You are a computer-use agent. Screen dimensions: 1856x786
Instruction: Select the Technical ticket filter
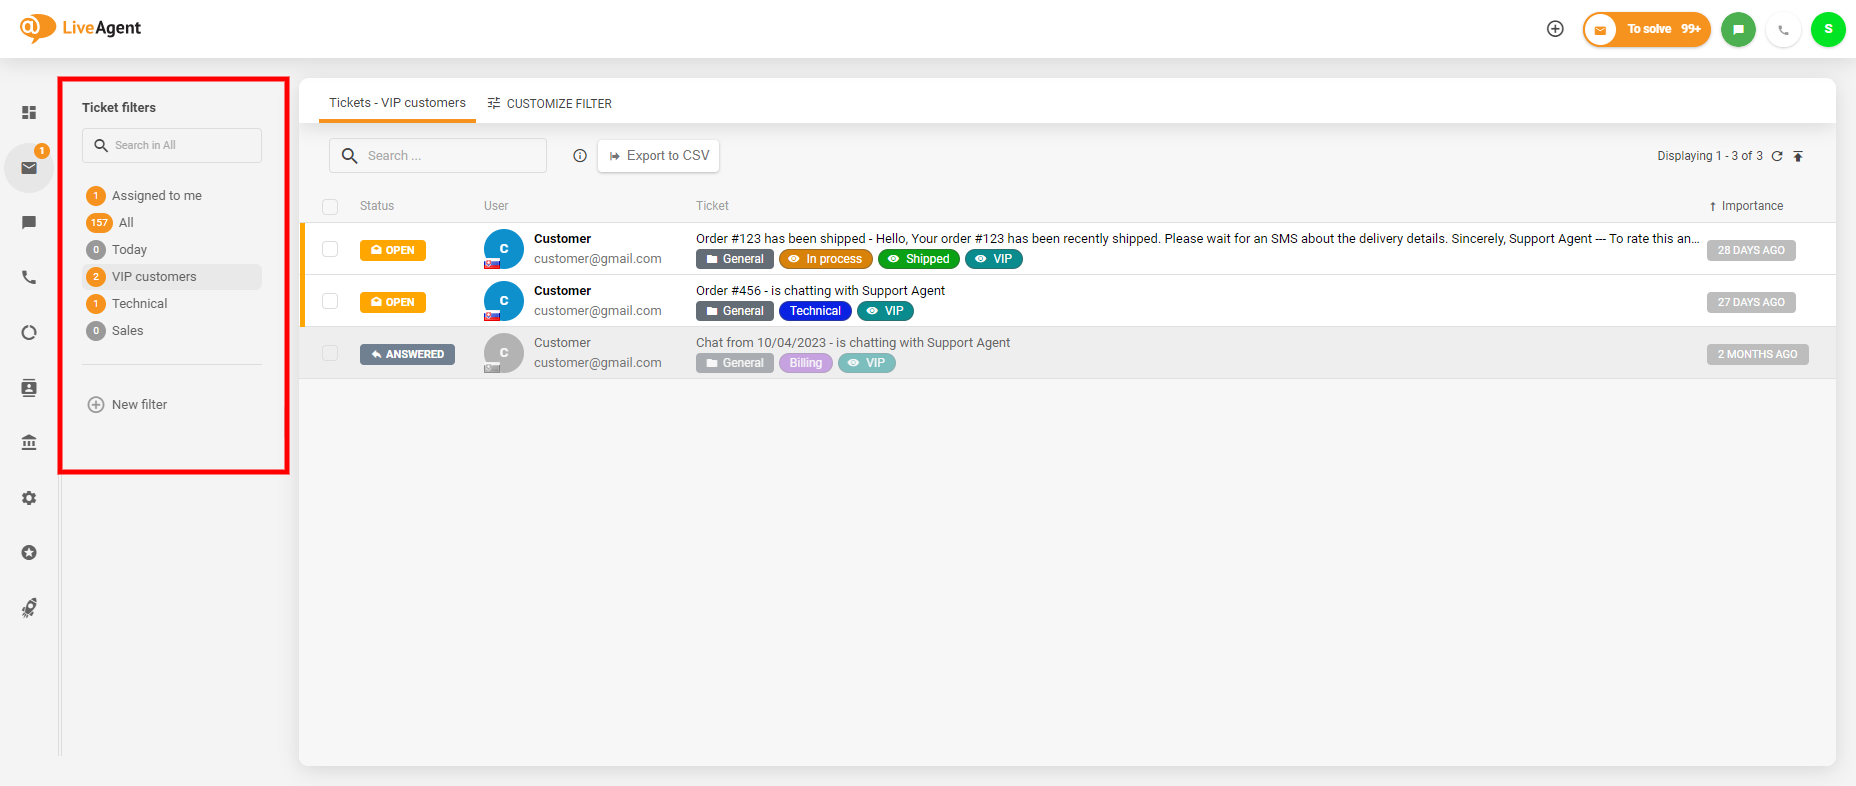coord(139,304)
